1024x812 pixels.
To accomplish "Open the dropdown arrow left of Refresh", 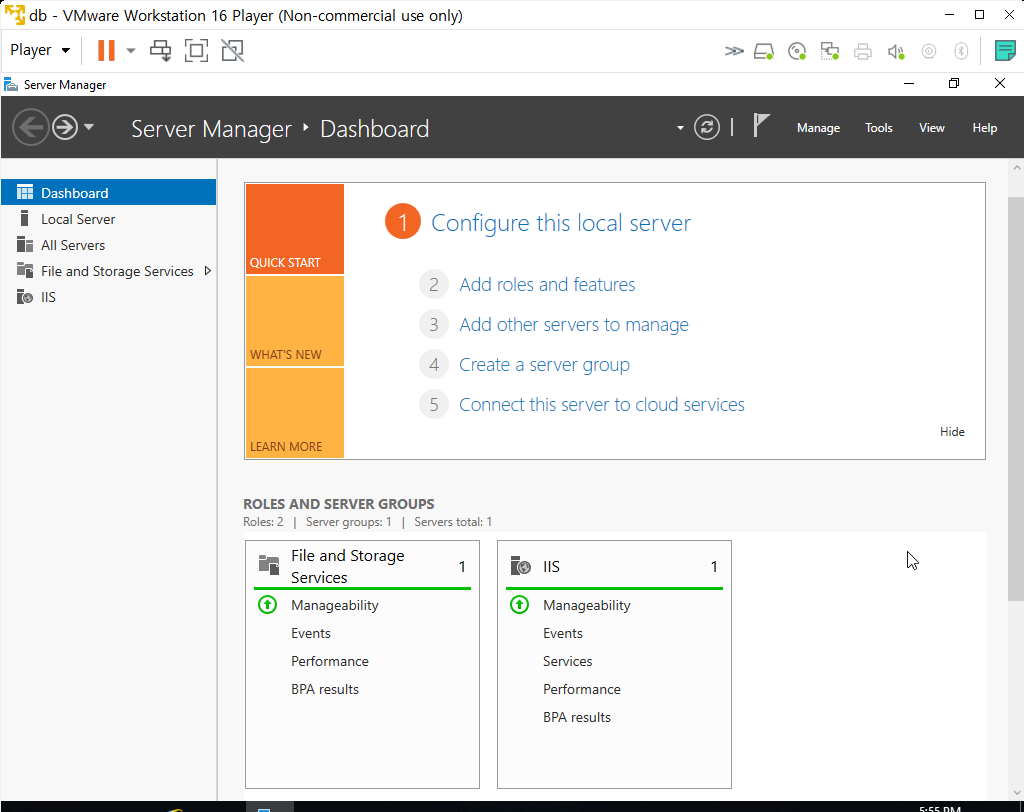I will (x=680, y=127).
